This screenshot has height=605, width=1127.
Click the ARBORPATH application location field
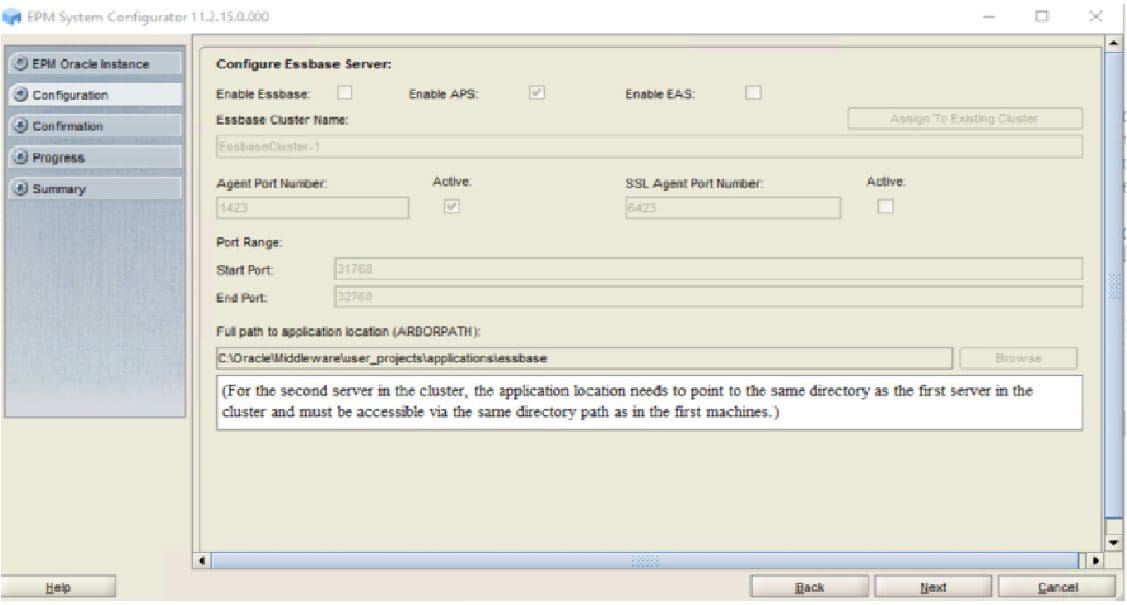[x=584, y=358]
